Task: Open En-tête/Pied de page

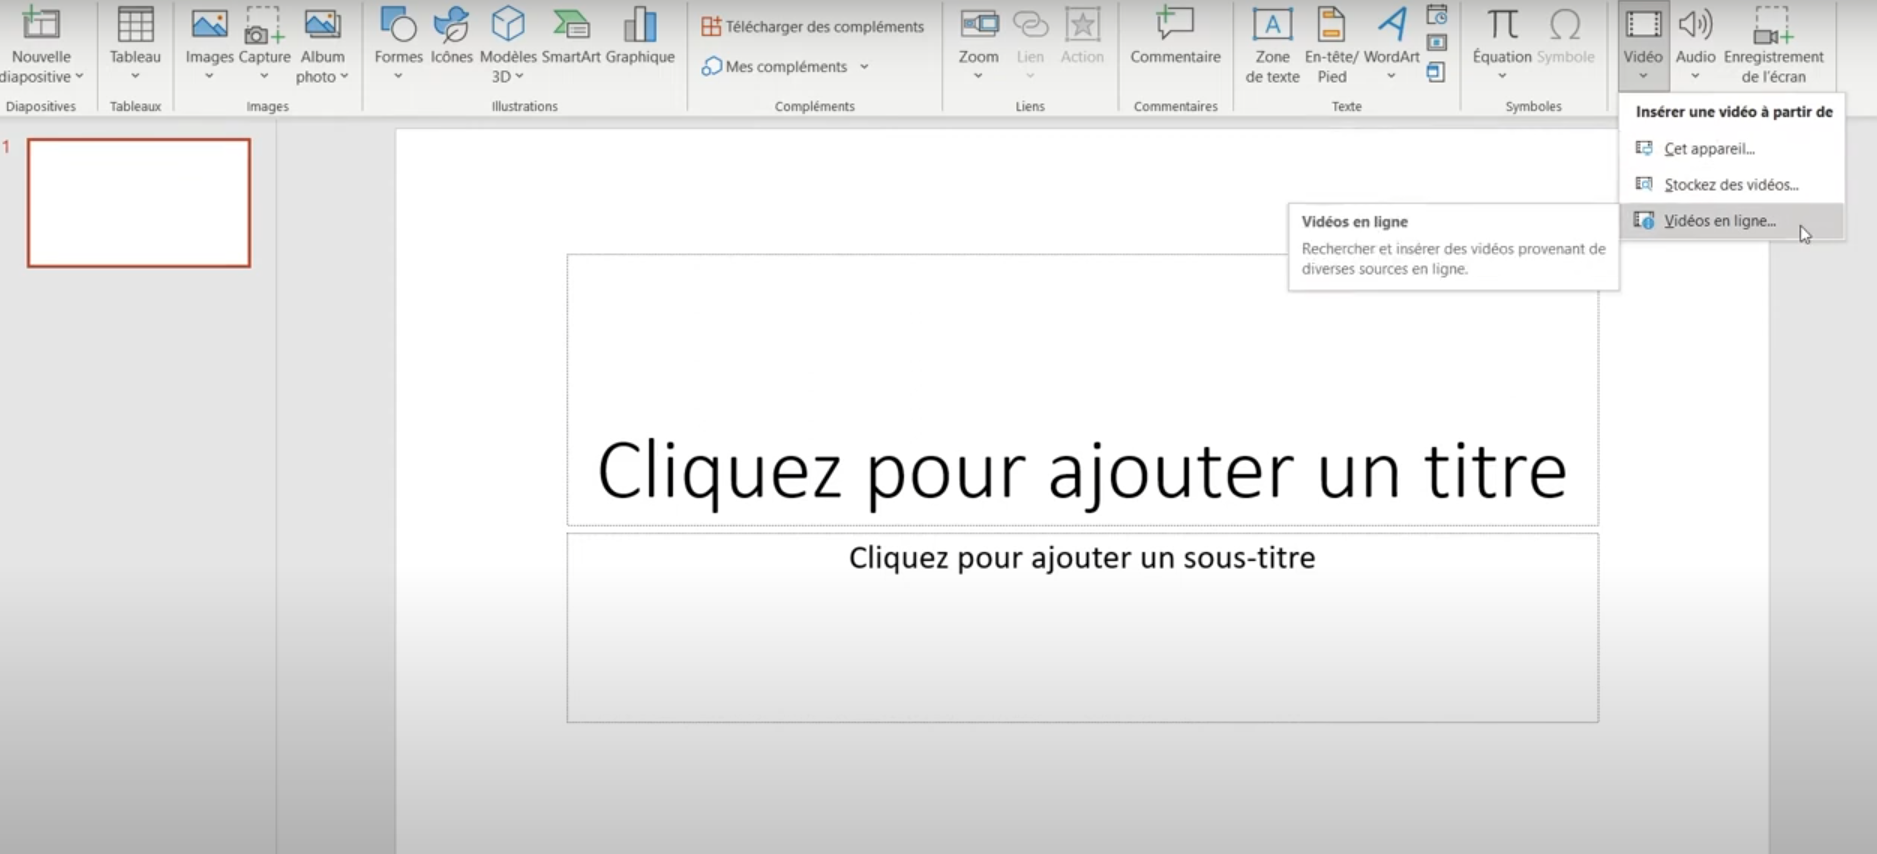Action: tap(1331, 45)
